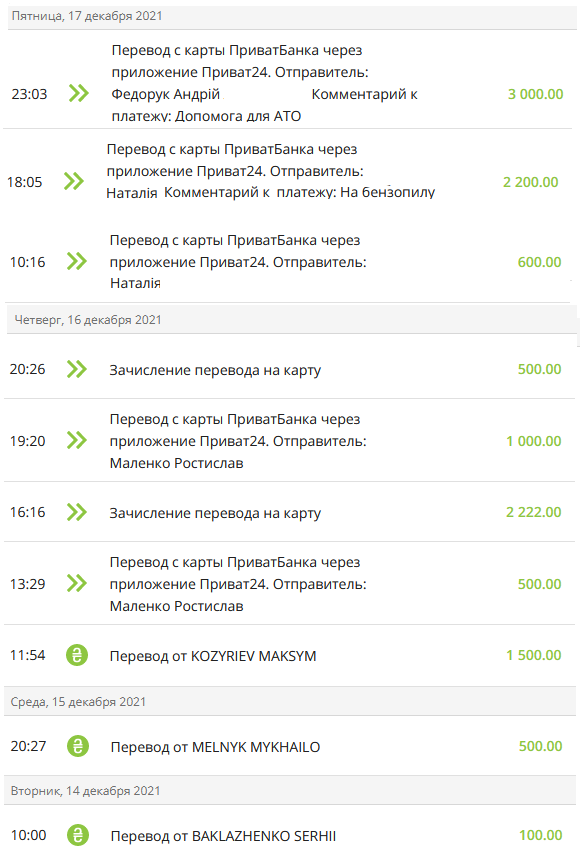
Task: Click the hryvnia icon for BAKLAZHENKO SERHII
Action: coord(78,835)
